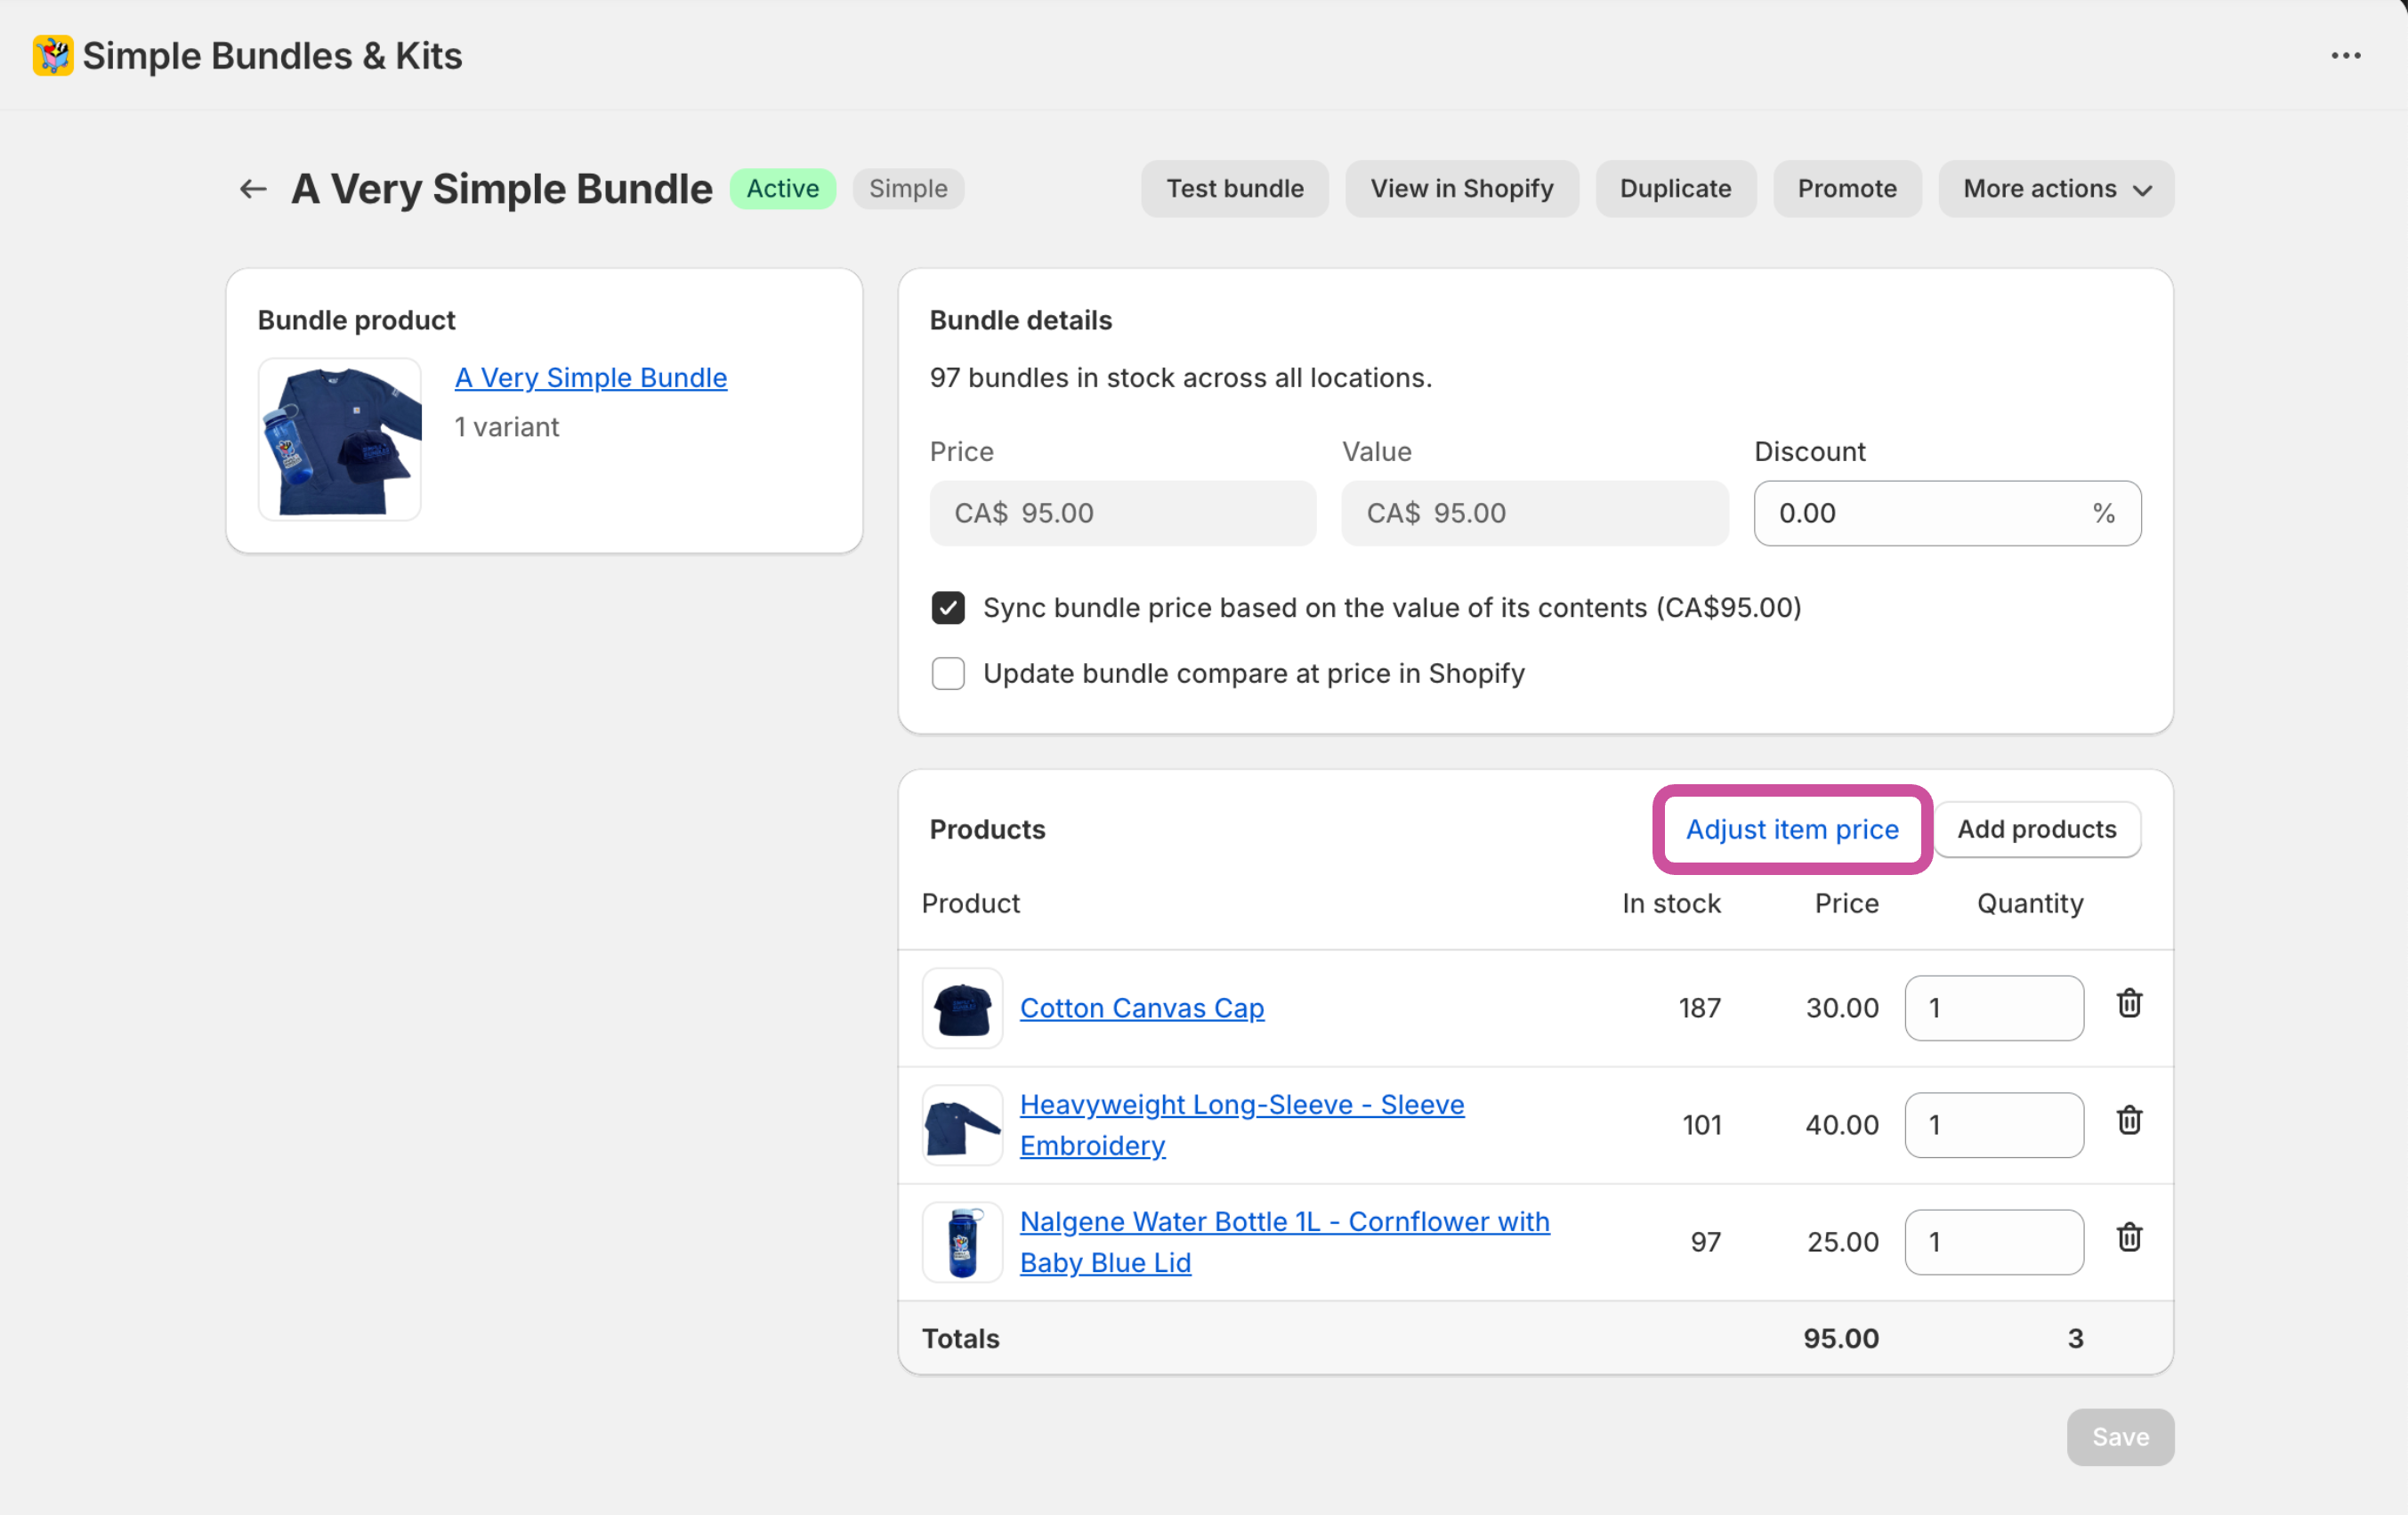Click the 101 in-stock value
This screenshot has height=1515, width=2408.
pyautogui.click(x=1701, y=1125)
